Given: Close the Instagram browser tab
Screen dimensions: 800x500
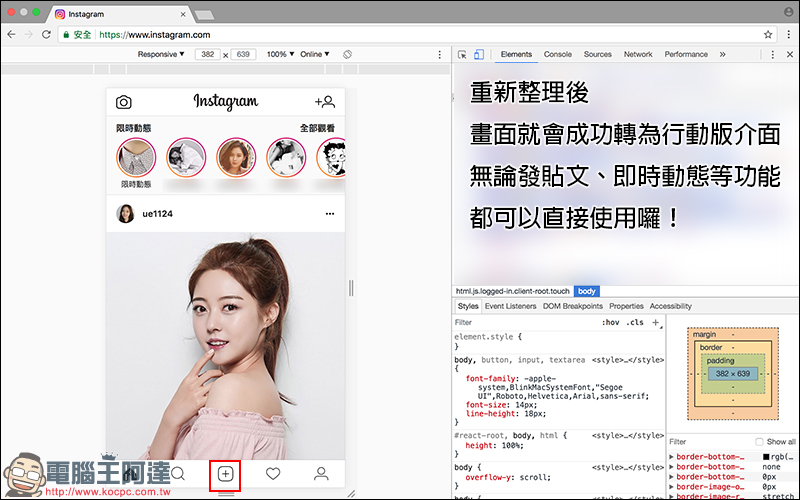Looking at the screenshot, I should pos(183,14).
